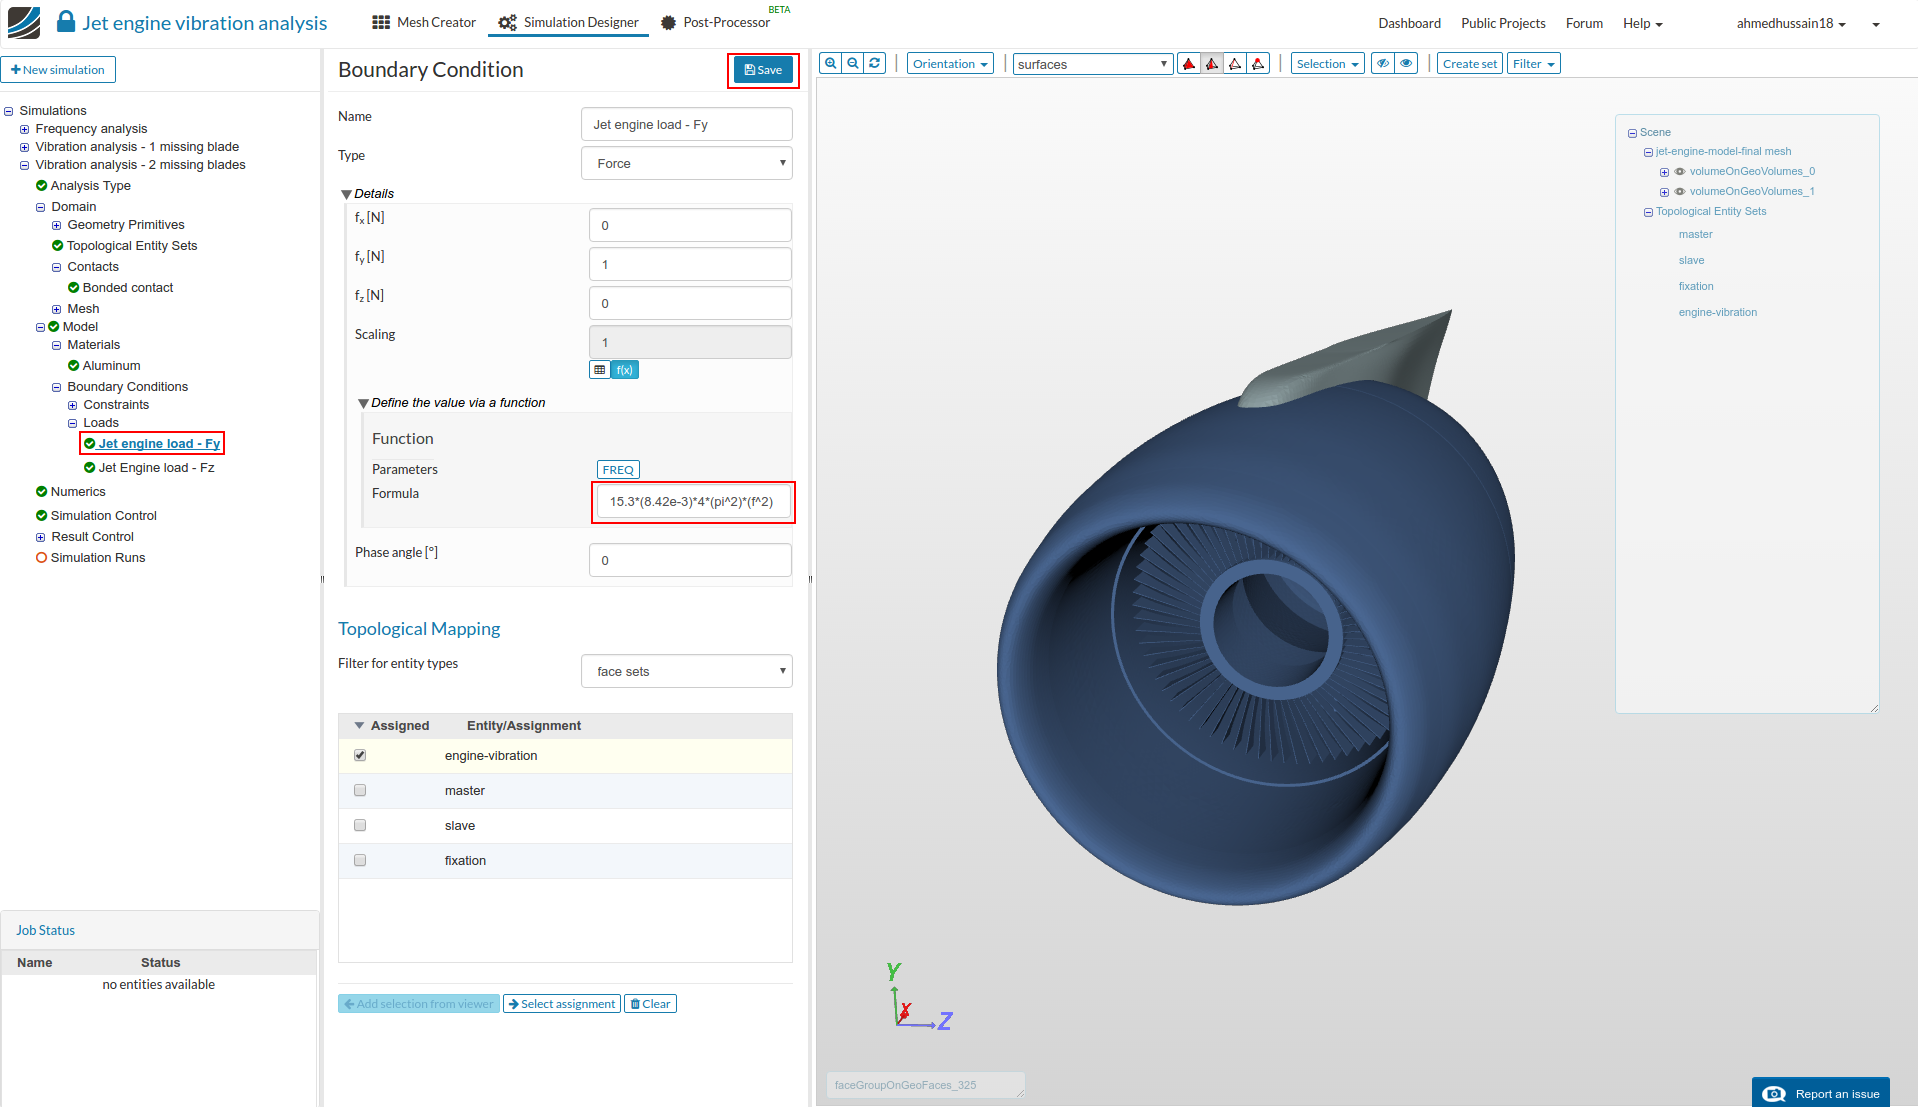Select wireframe render mode icon

tap(1235, 64)
